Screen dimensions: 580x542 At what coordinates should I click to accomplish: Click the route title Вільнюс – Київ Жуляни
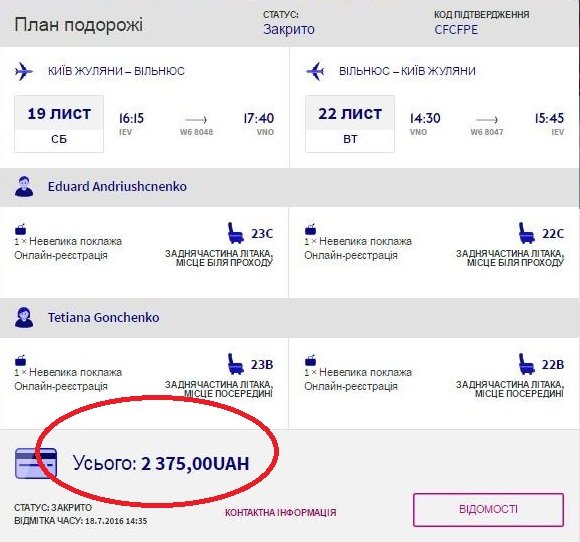(407, 71)
